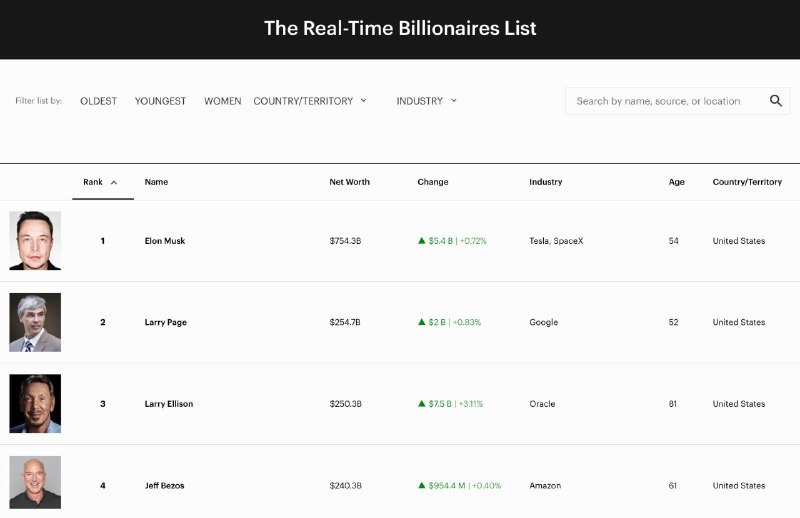Viewport: 800px width, 518px height.
Task: Open the third-ranked billionaire's photo thumbnail
Action: point(35,404)
